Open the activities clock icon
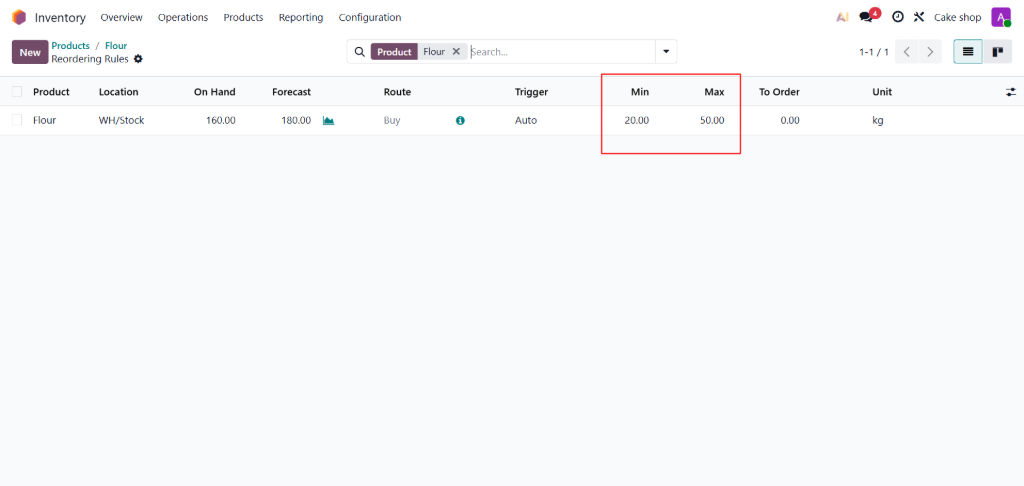Screen dimensions: 1024x486 point(897,17)
